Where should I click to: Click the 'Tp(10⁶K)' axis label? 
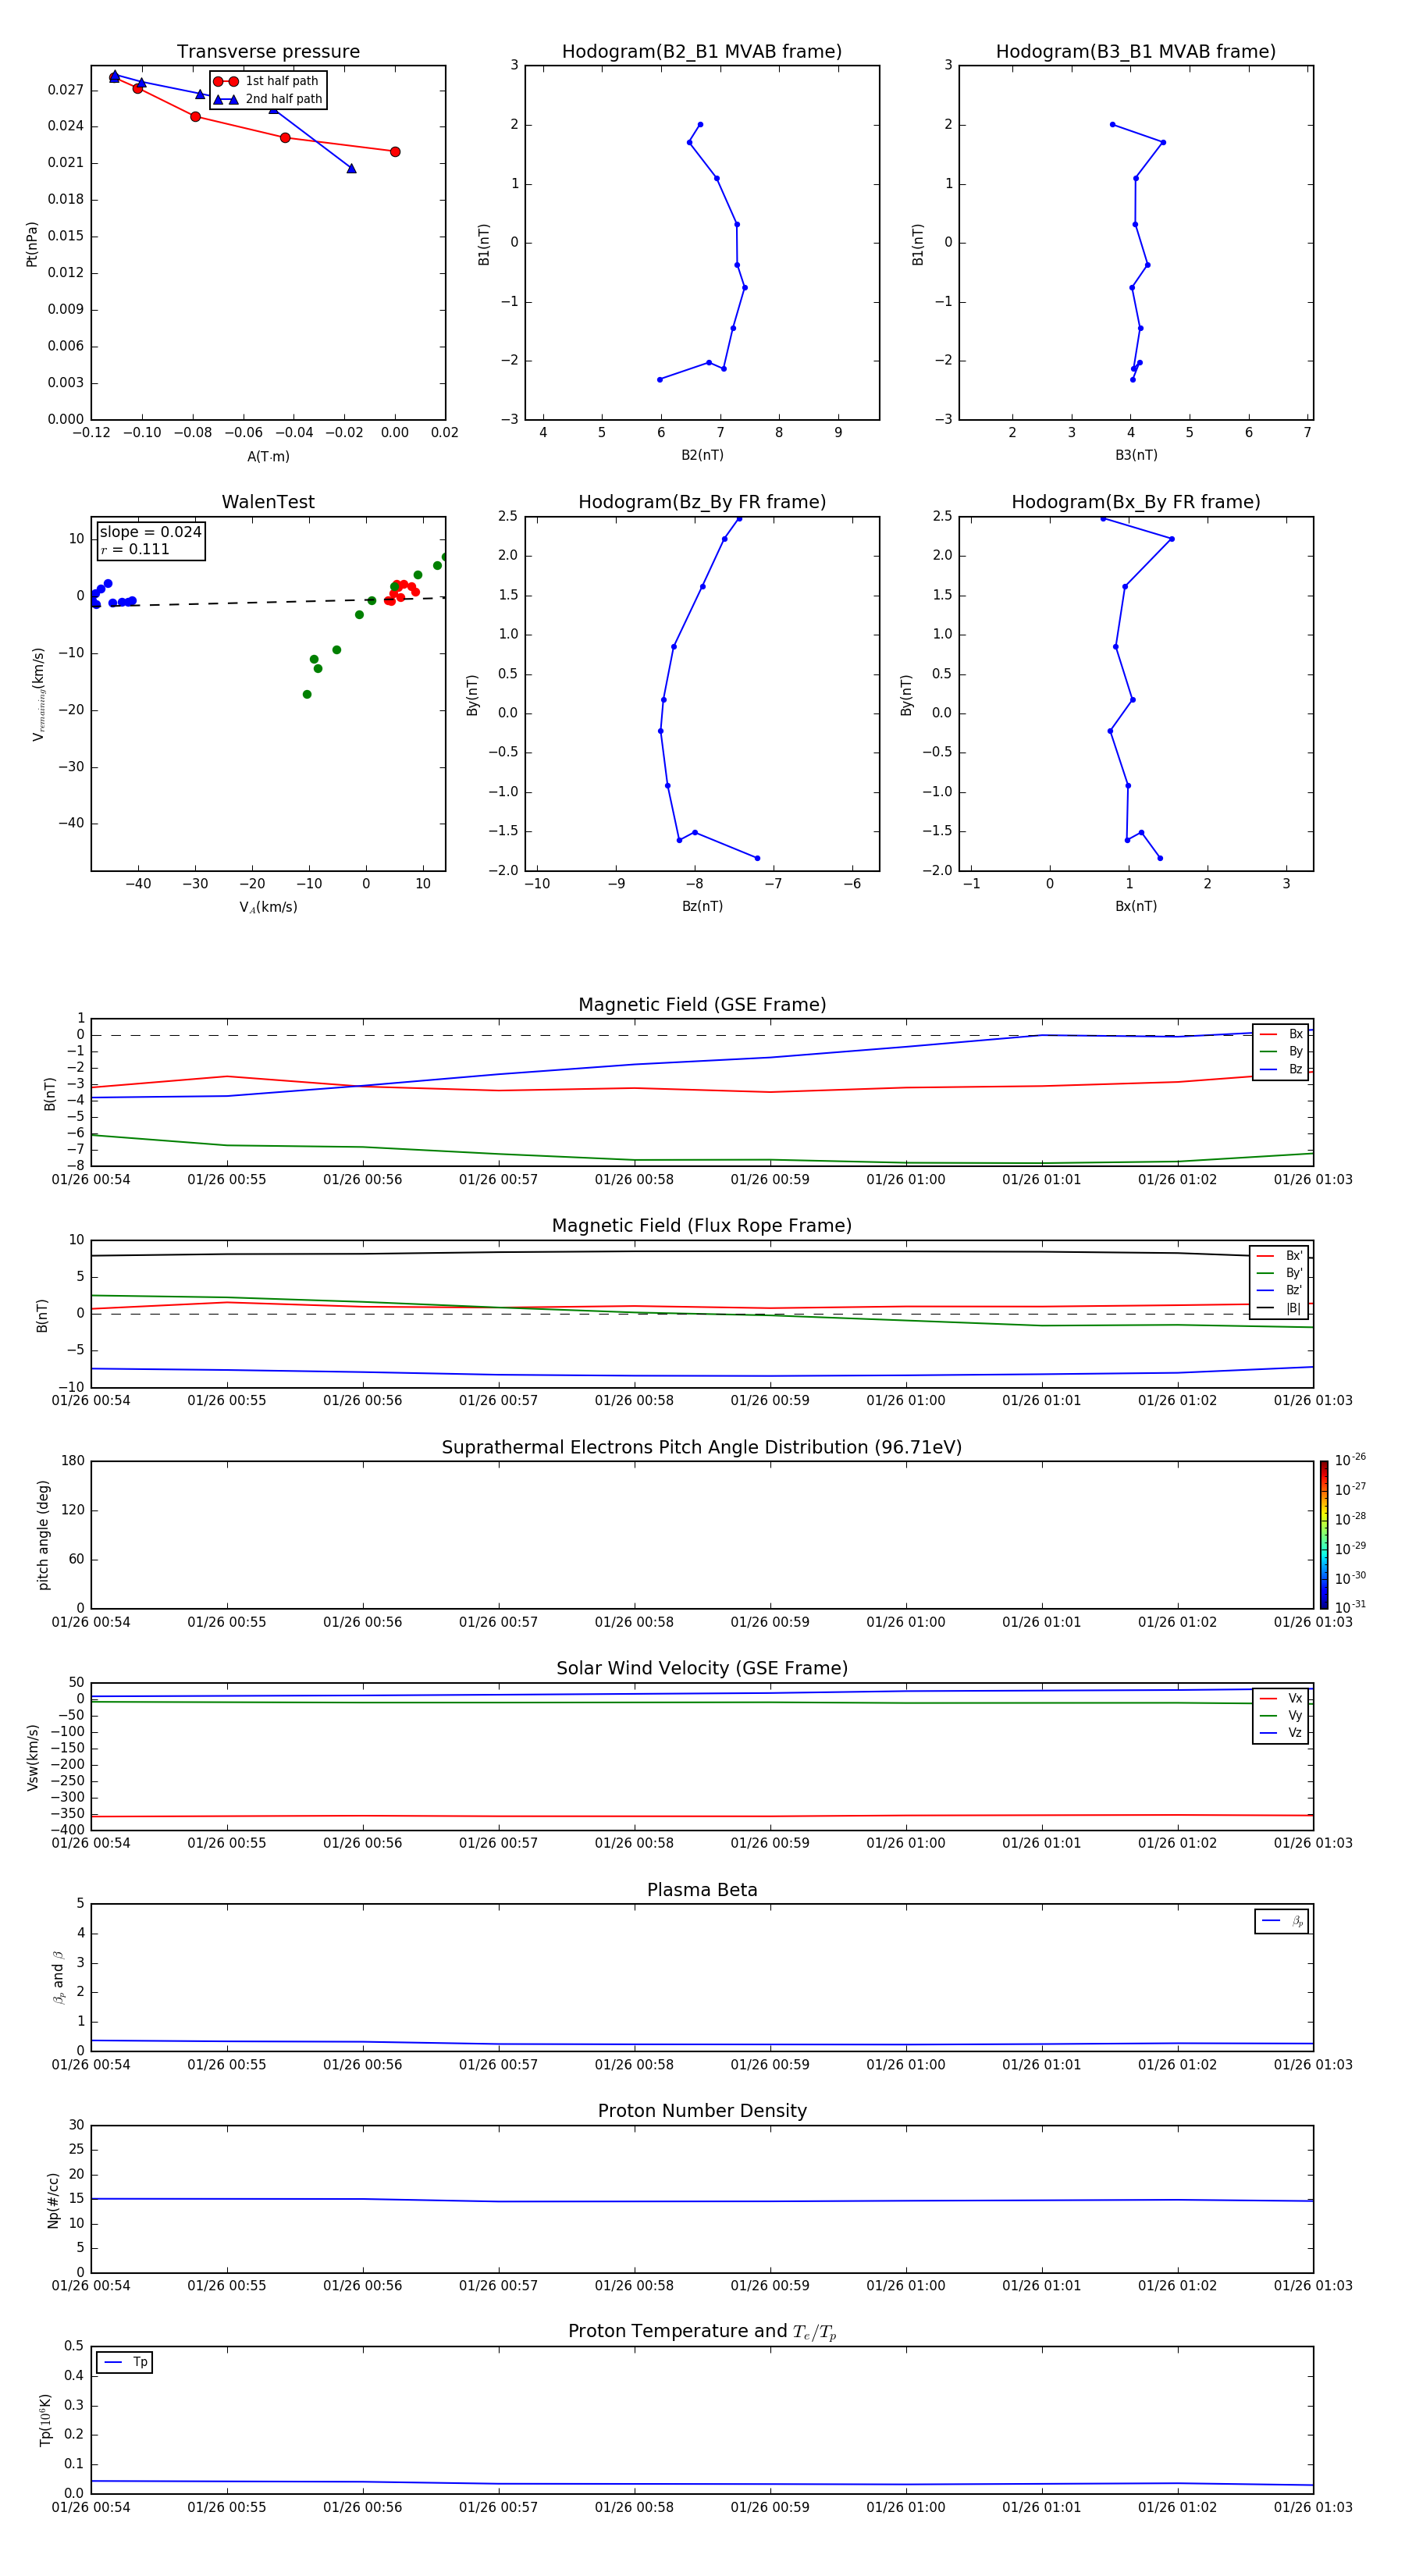click(45, 2420)
